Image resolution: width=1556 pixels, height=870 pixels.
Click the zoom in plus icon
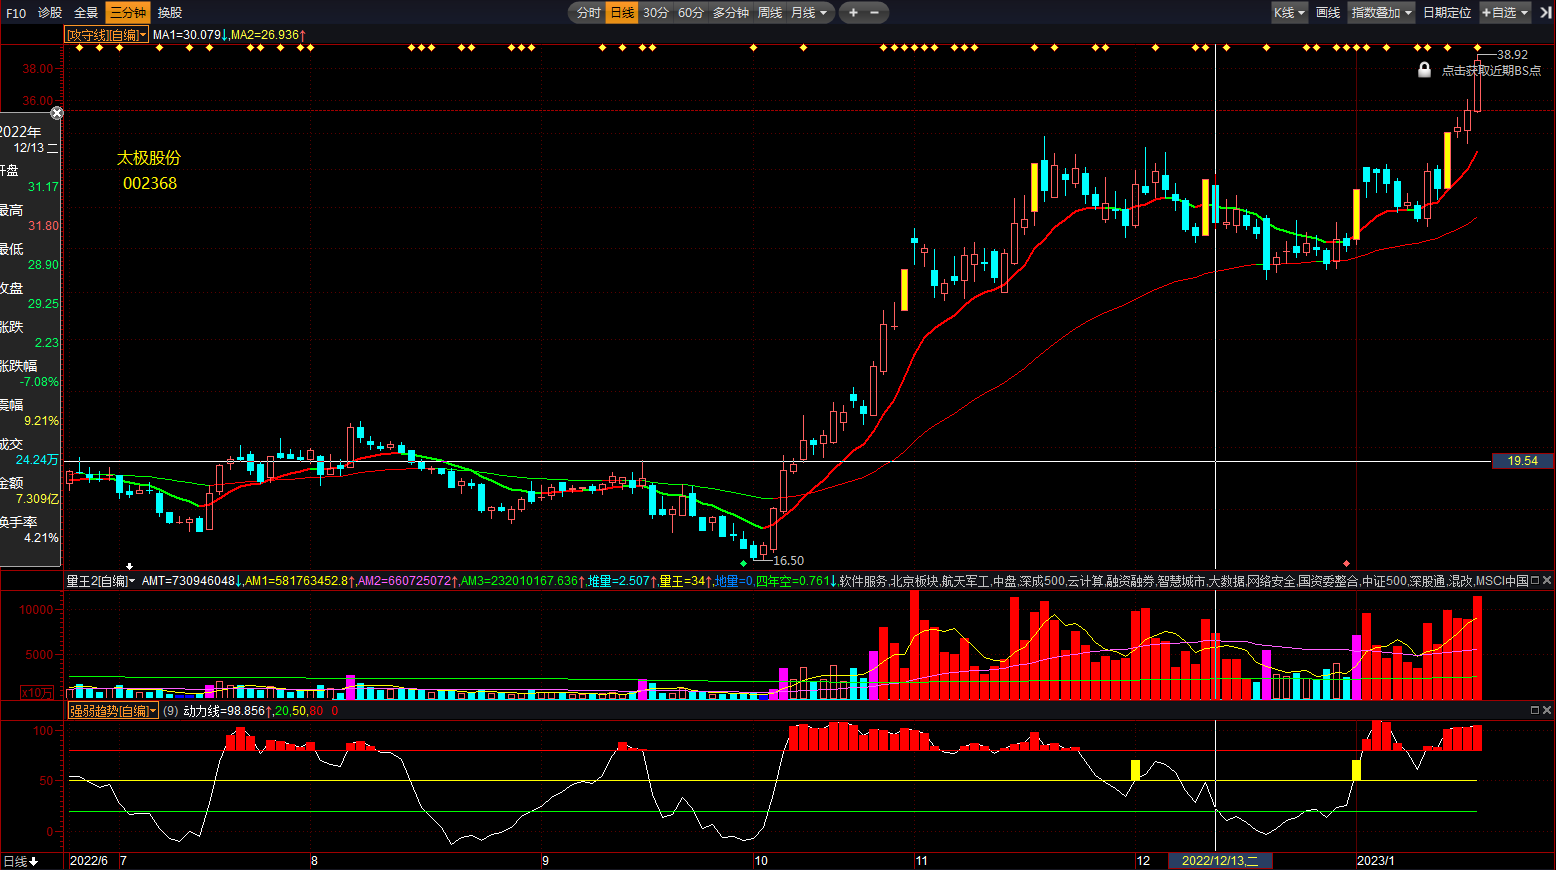853,13
